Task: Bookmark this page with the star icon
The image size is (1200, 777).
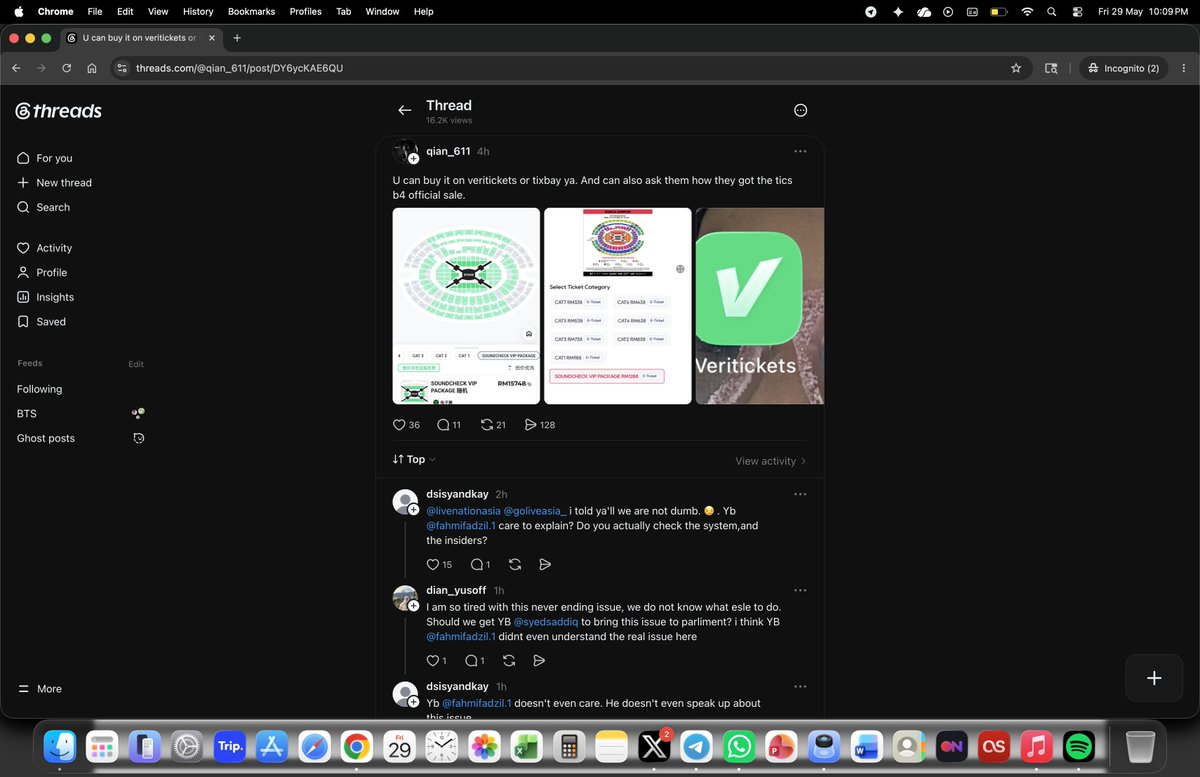Action: coord(1016,68)
